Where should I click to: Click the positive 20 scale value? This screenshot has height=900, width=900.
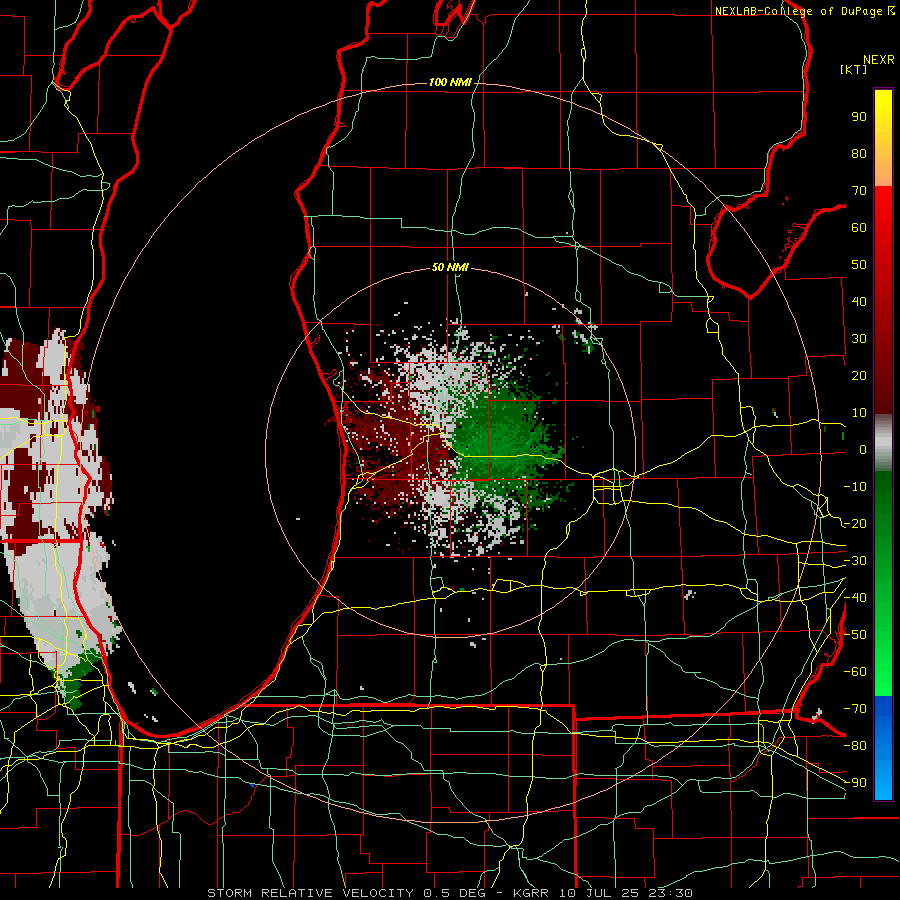(859, 376)
